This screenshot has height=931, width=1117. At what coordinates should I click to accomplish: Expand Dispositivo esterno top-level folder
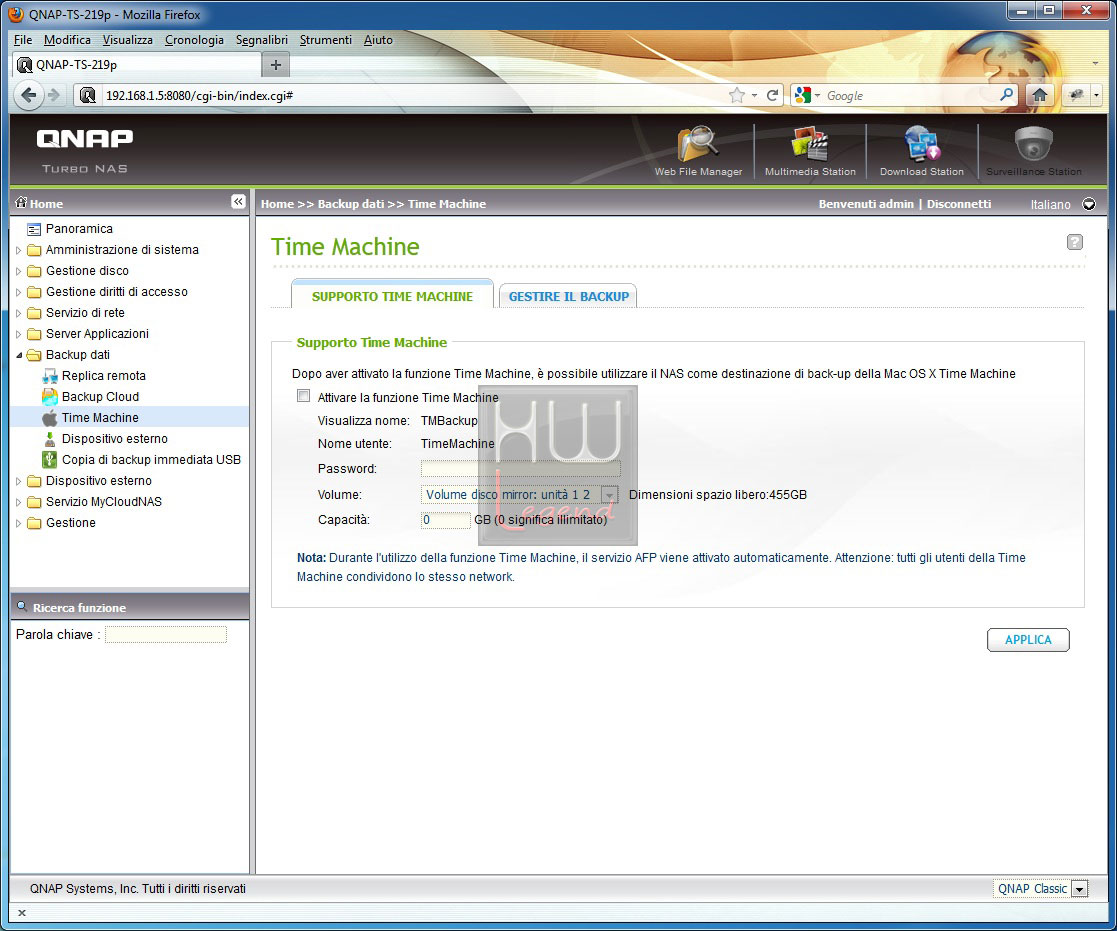(x=19, y=482)
